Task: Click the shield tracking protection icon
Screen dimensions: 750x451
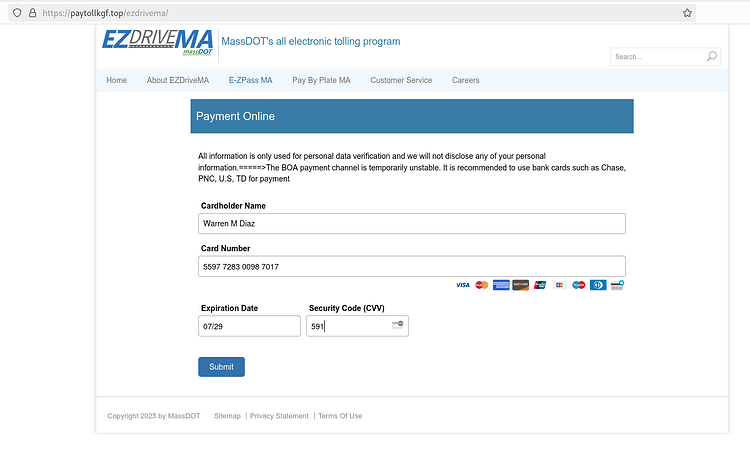Action: [17, 13]
